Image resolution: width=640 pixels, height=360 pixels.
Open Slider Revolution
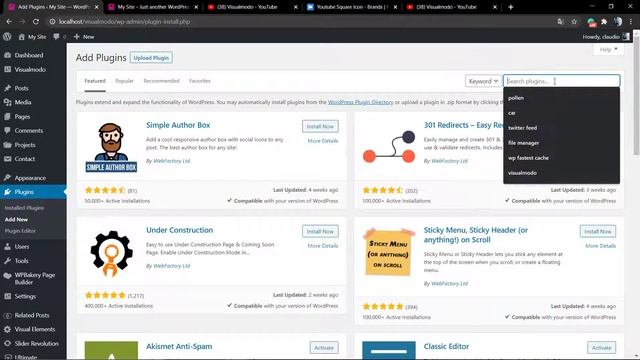36,344
